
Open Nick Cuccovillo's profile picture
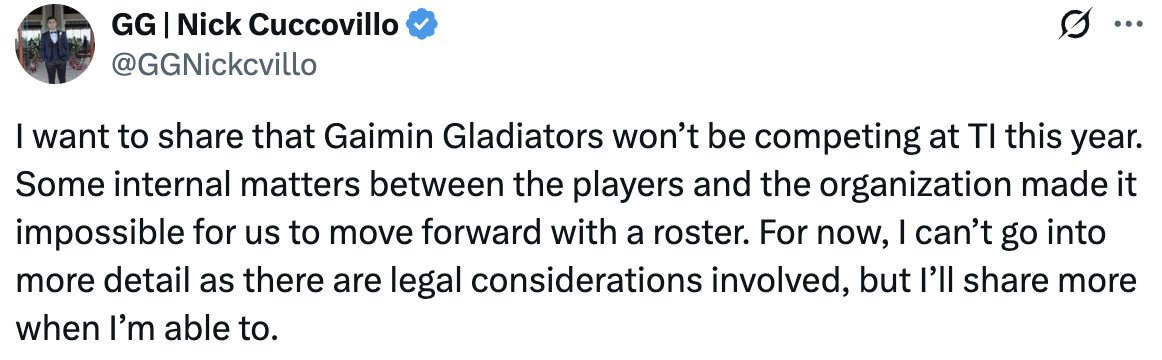(54, 44)
